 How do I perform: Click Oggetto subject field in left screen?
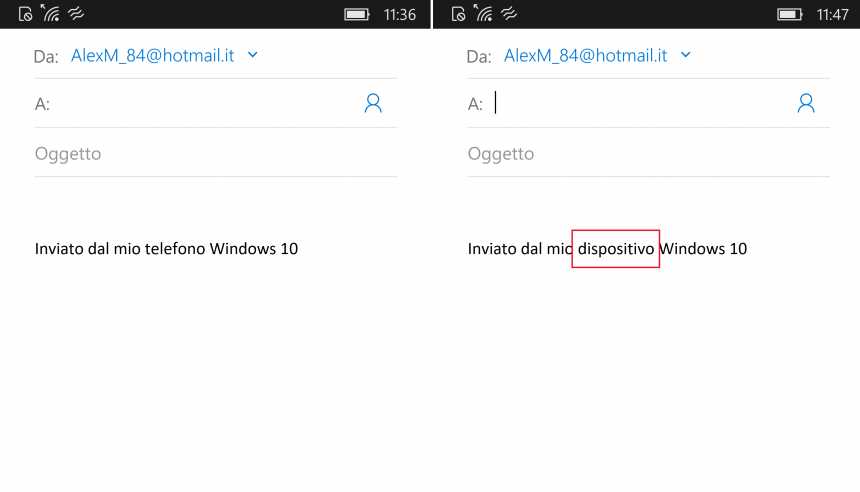tap(216, 153)
